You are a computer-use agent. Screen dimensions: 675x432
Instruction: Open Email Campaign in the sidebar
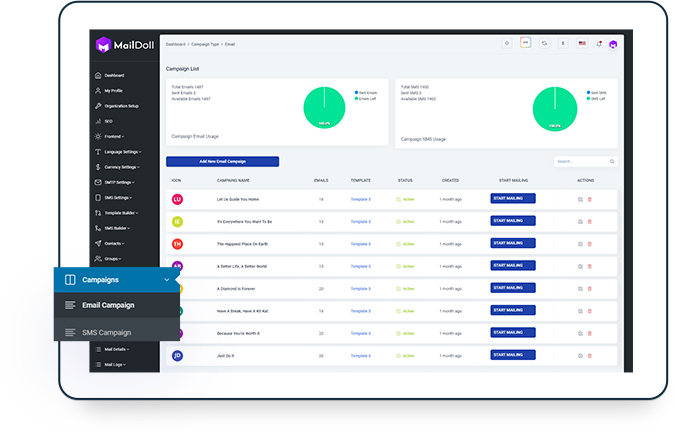108,305
